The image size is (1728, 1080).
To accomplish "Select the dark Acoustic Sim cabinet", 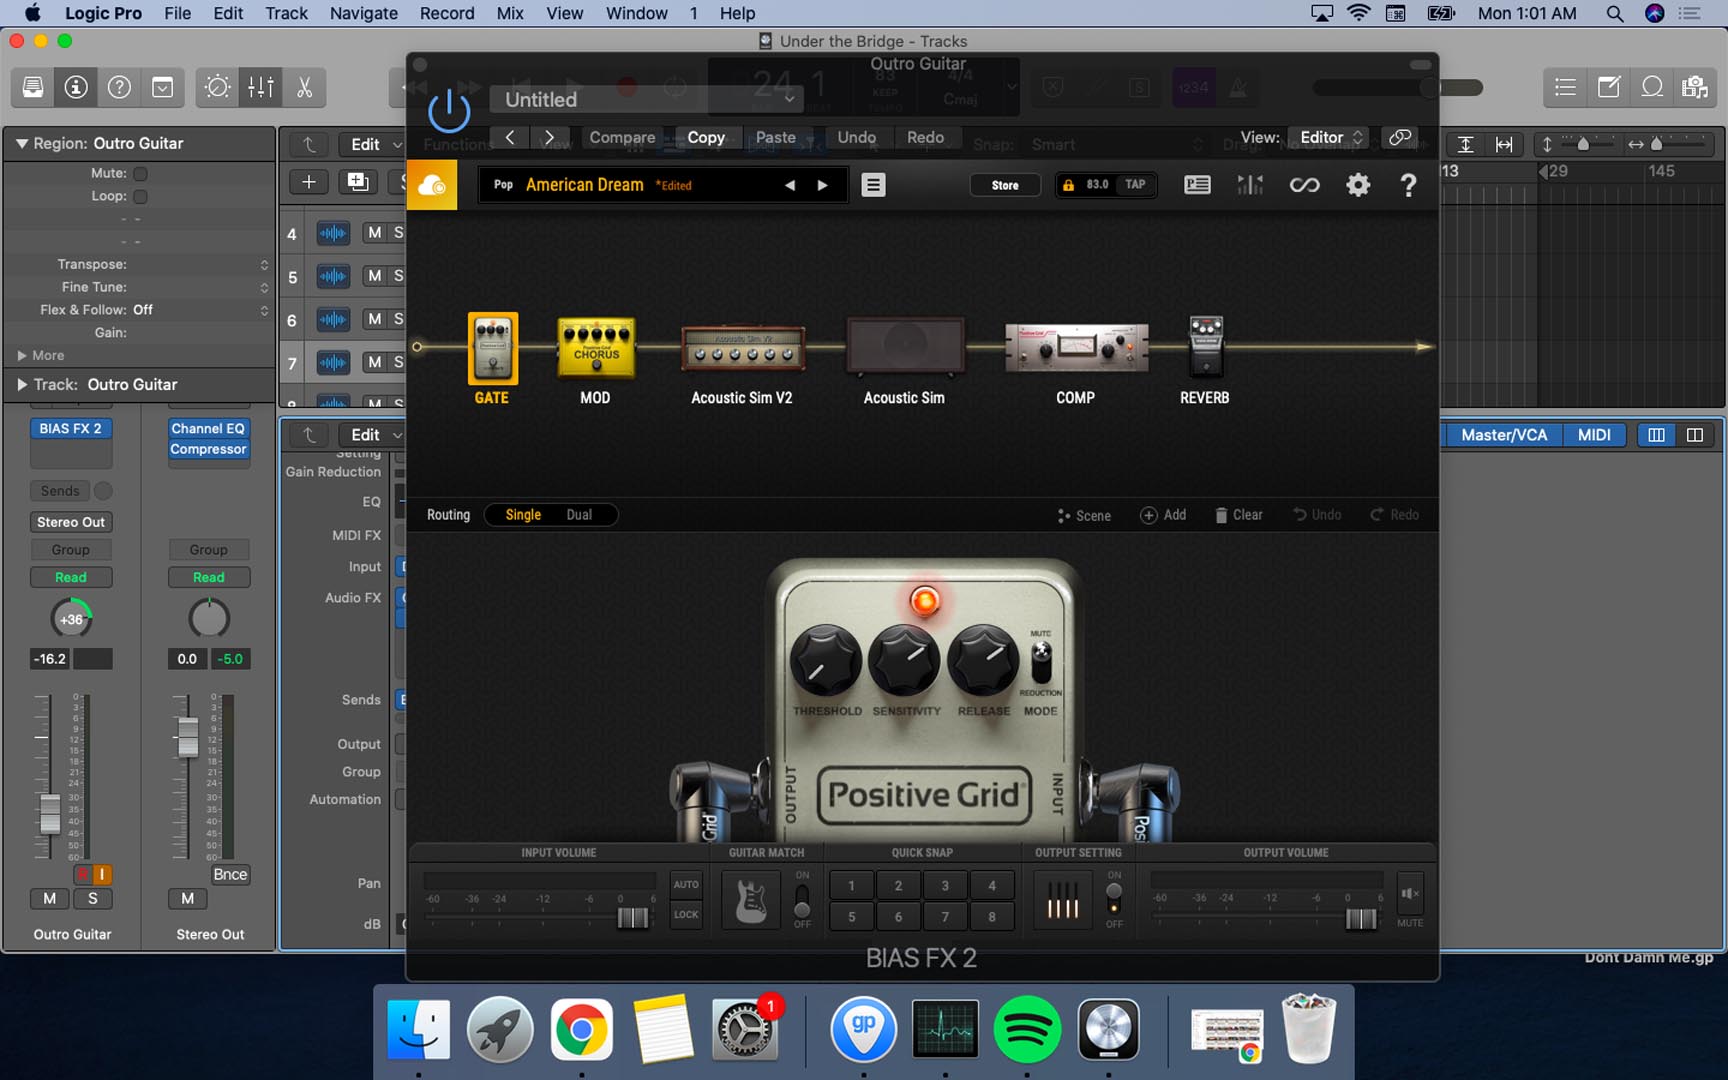I will [x=905, y=346].
